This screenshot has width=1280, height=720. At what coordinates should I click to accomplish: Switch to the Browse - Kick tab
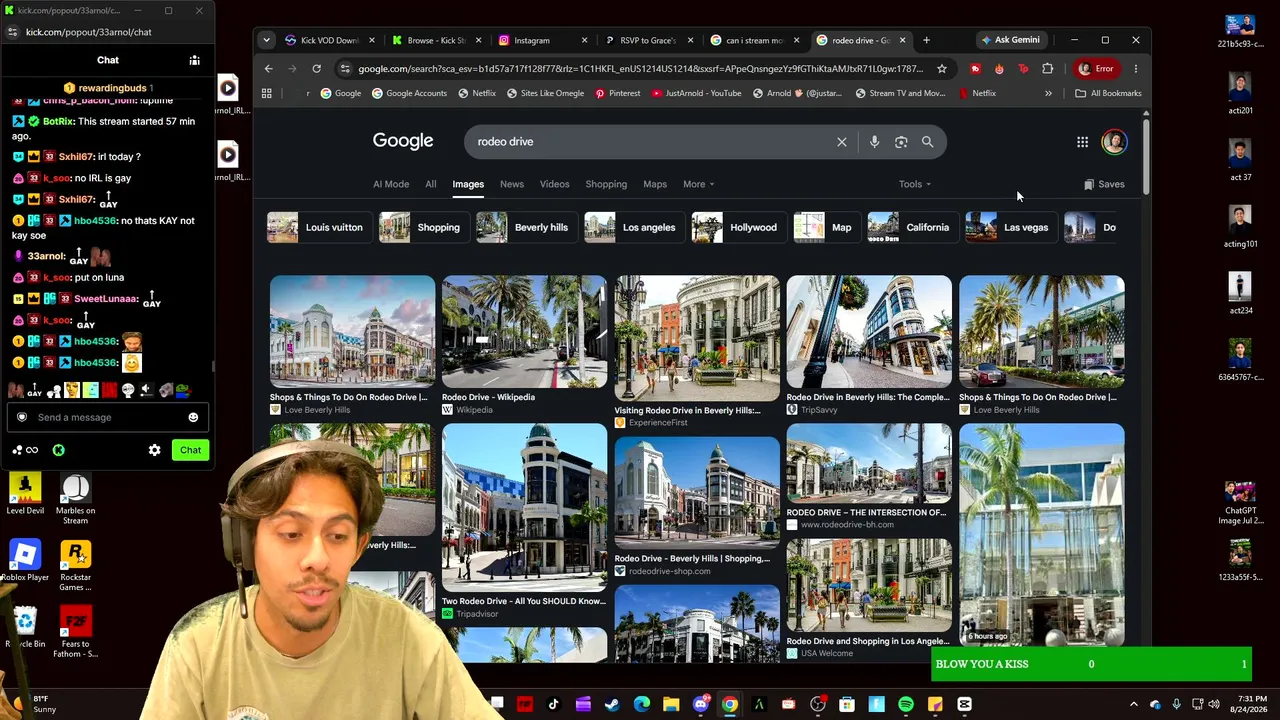436,40
